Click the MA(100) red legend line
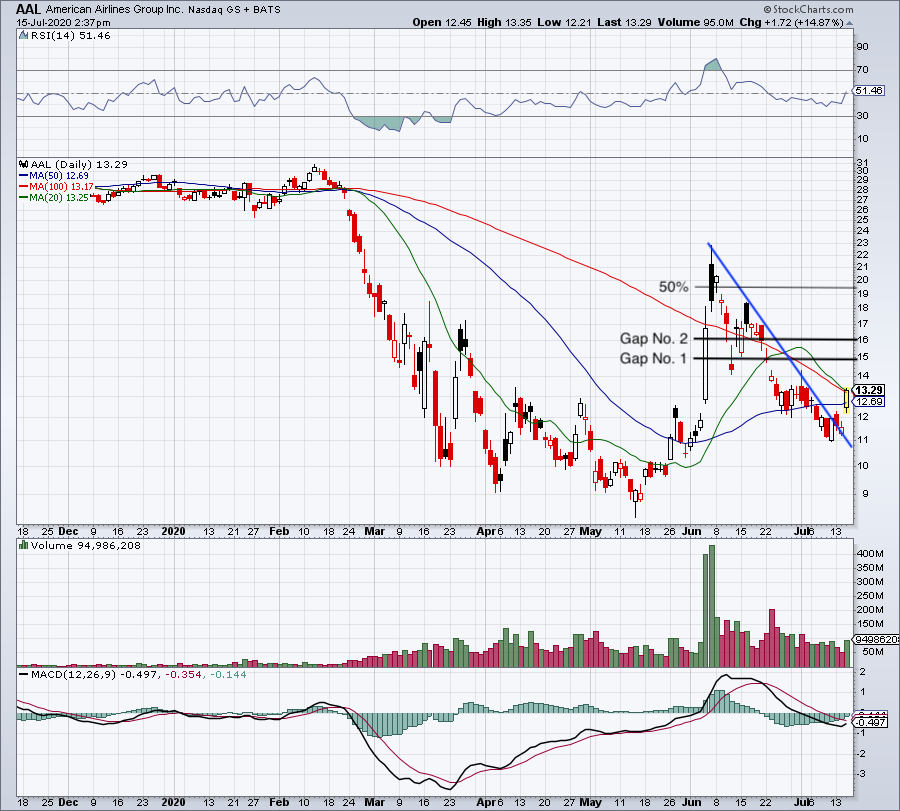Image resolution: width=900 pixels, height=811 pixels. pyautogui.click(x=24, y=187)
